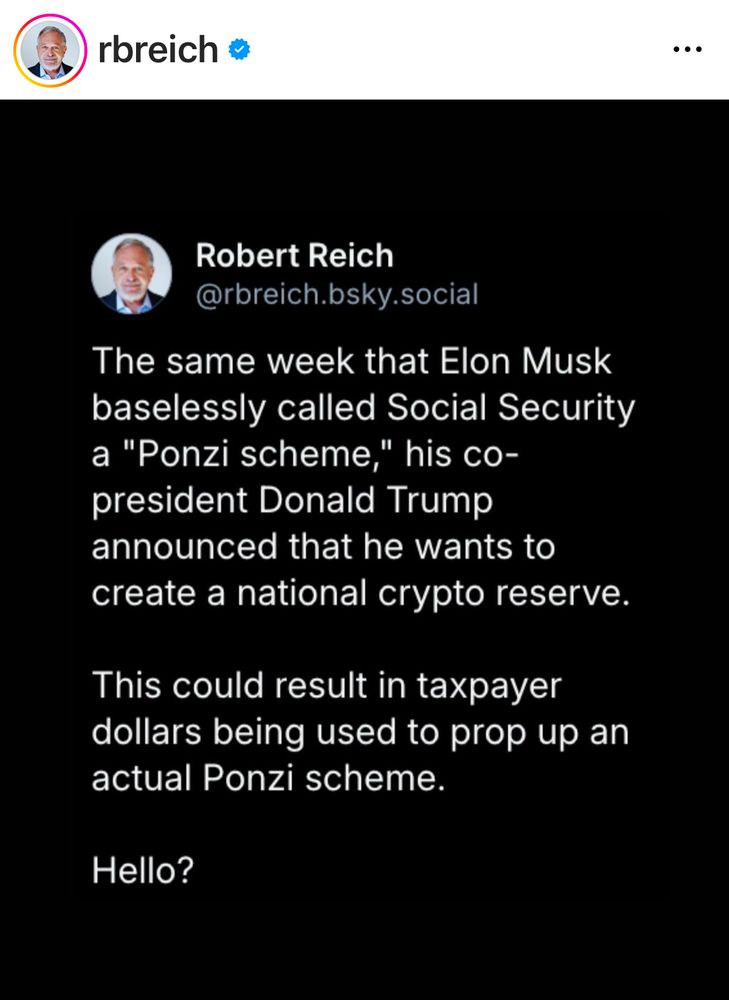Open rbreich's story from the ringed avatar
Image resolution: width=729 pixels, height=1000 pixels.
pyautogui.click(x=50, y=50)
